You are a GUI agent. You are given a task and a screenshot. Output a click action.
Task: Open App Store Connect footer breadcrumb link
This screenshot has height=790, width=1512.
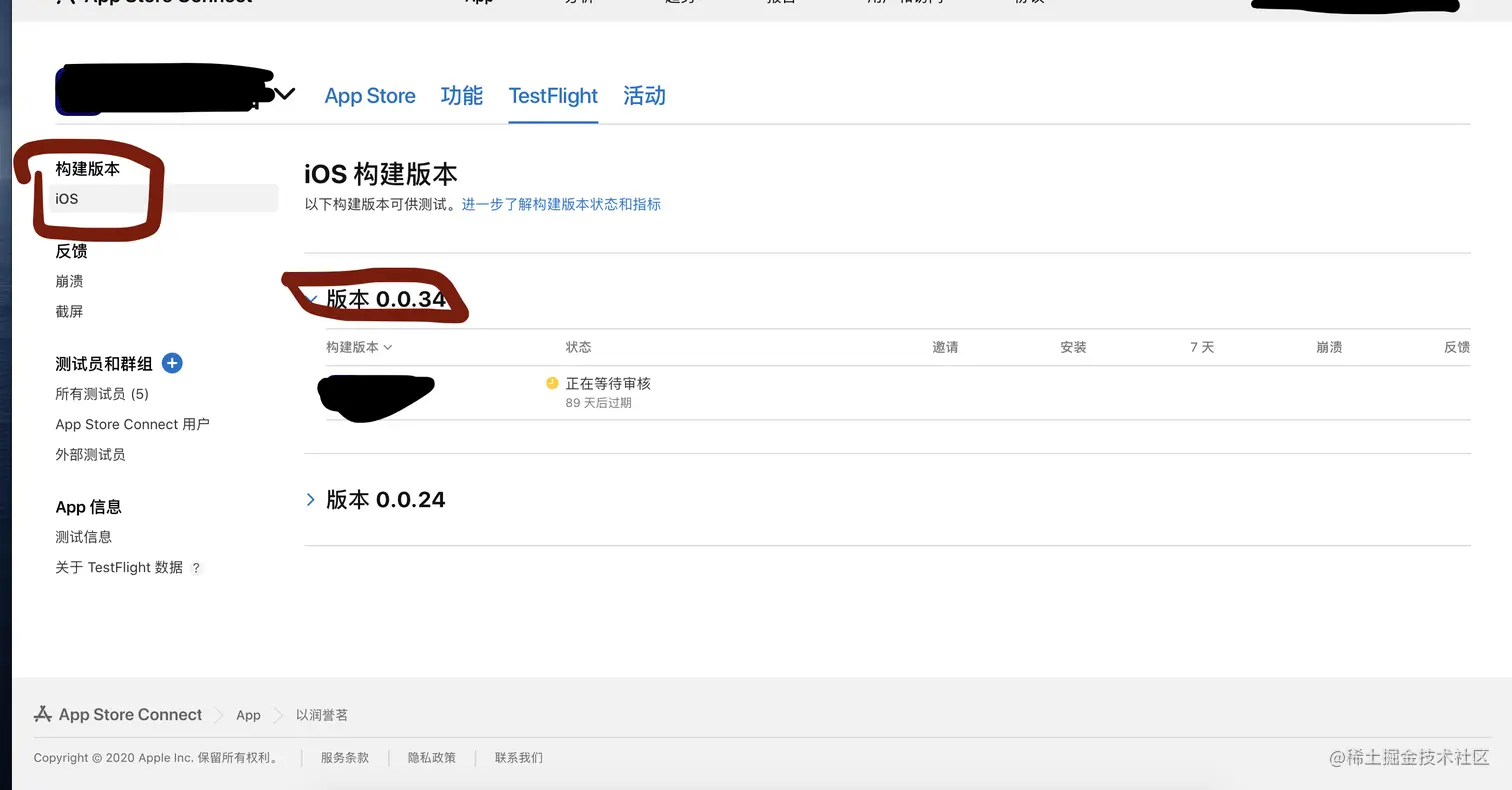(x=130, y=714)
